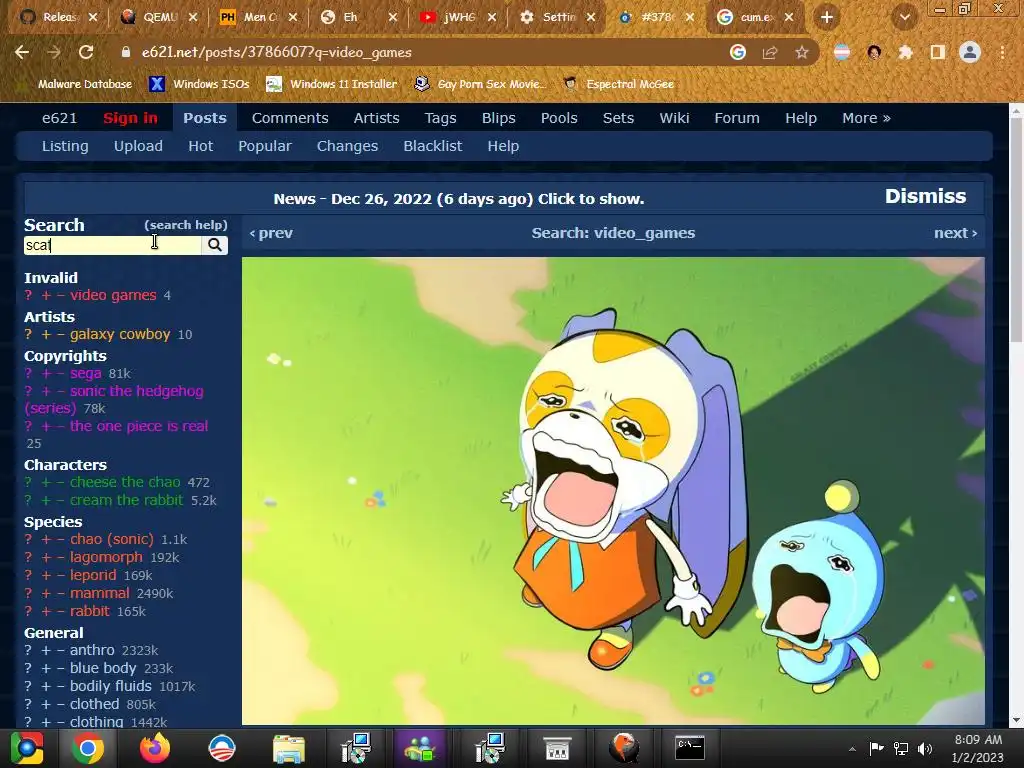Viewport: 1024px width, 768px height.
Task: Open File Explorer from the taskbar
Action: [x=288, y=748]
